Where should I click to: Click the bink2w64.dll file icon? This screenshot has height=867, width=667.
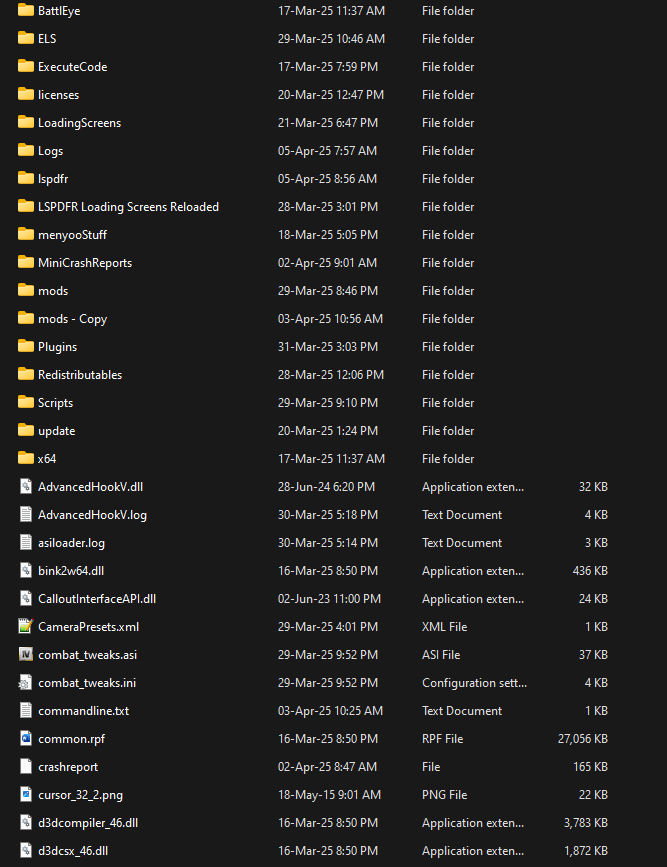tap(25, 571)
